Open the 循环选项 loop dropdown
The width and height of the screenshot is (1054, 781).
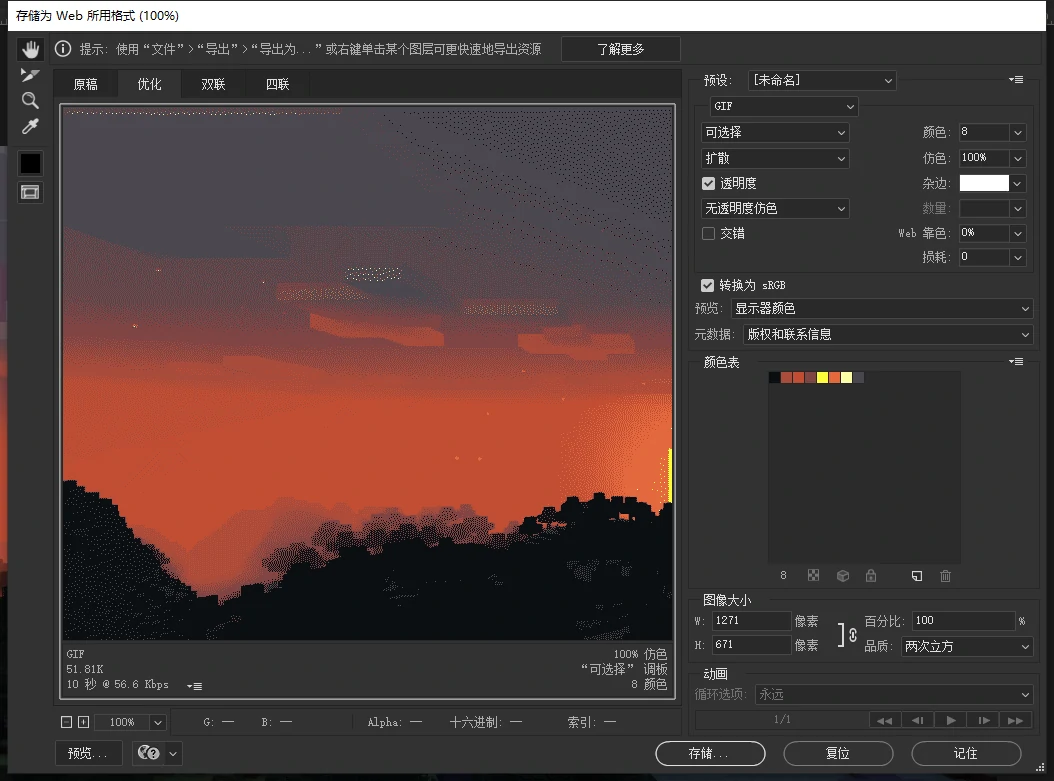pyautogui.click(x=895, y=694)
